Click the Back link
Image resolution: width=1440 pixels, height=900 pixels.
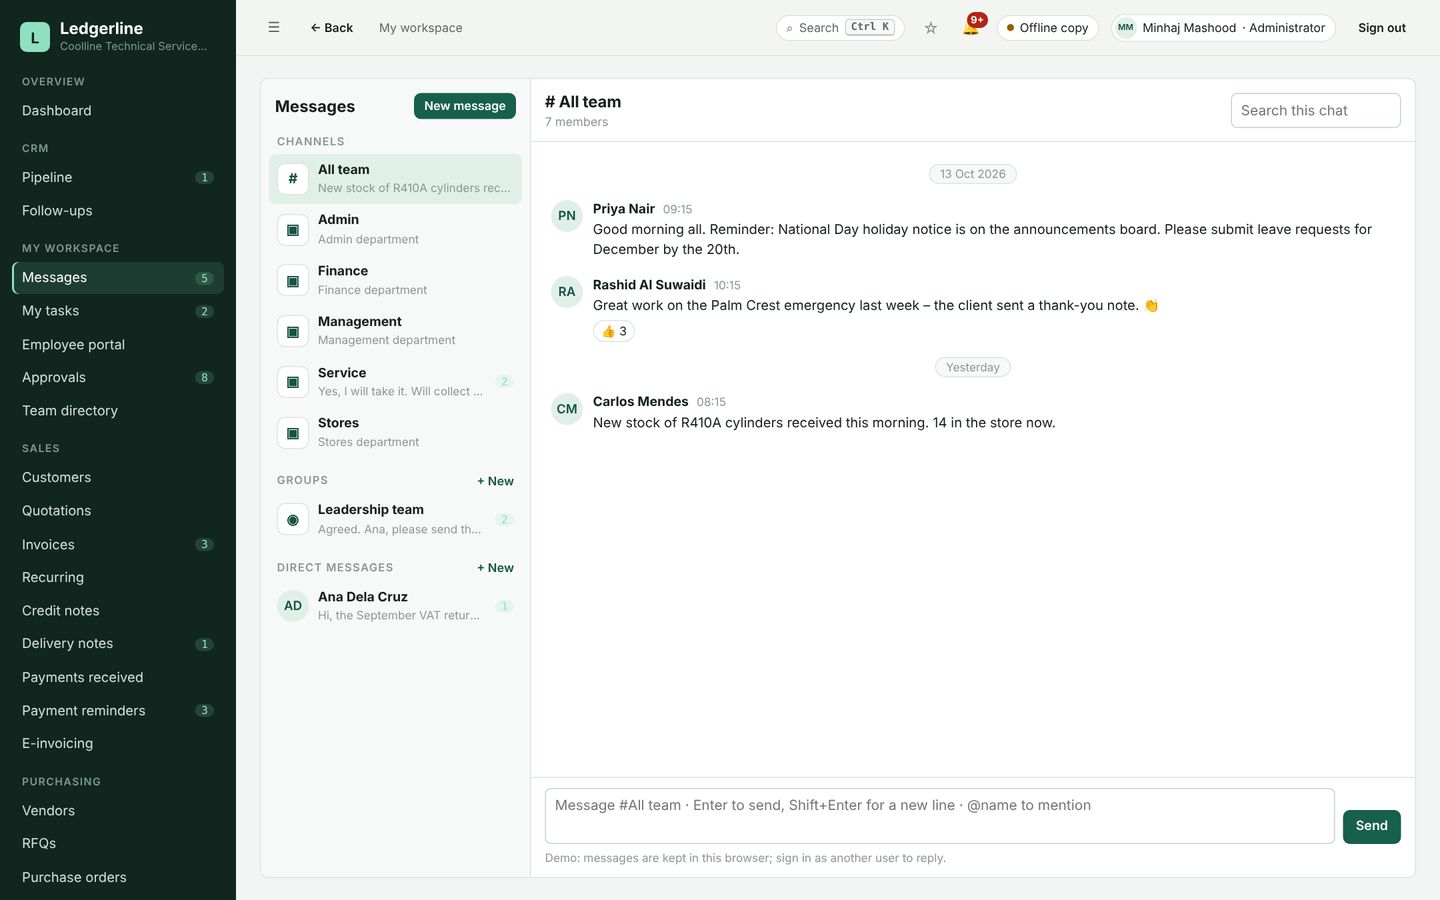(x=331, y=28)
